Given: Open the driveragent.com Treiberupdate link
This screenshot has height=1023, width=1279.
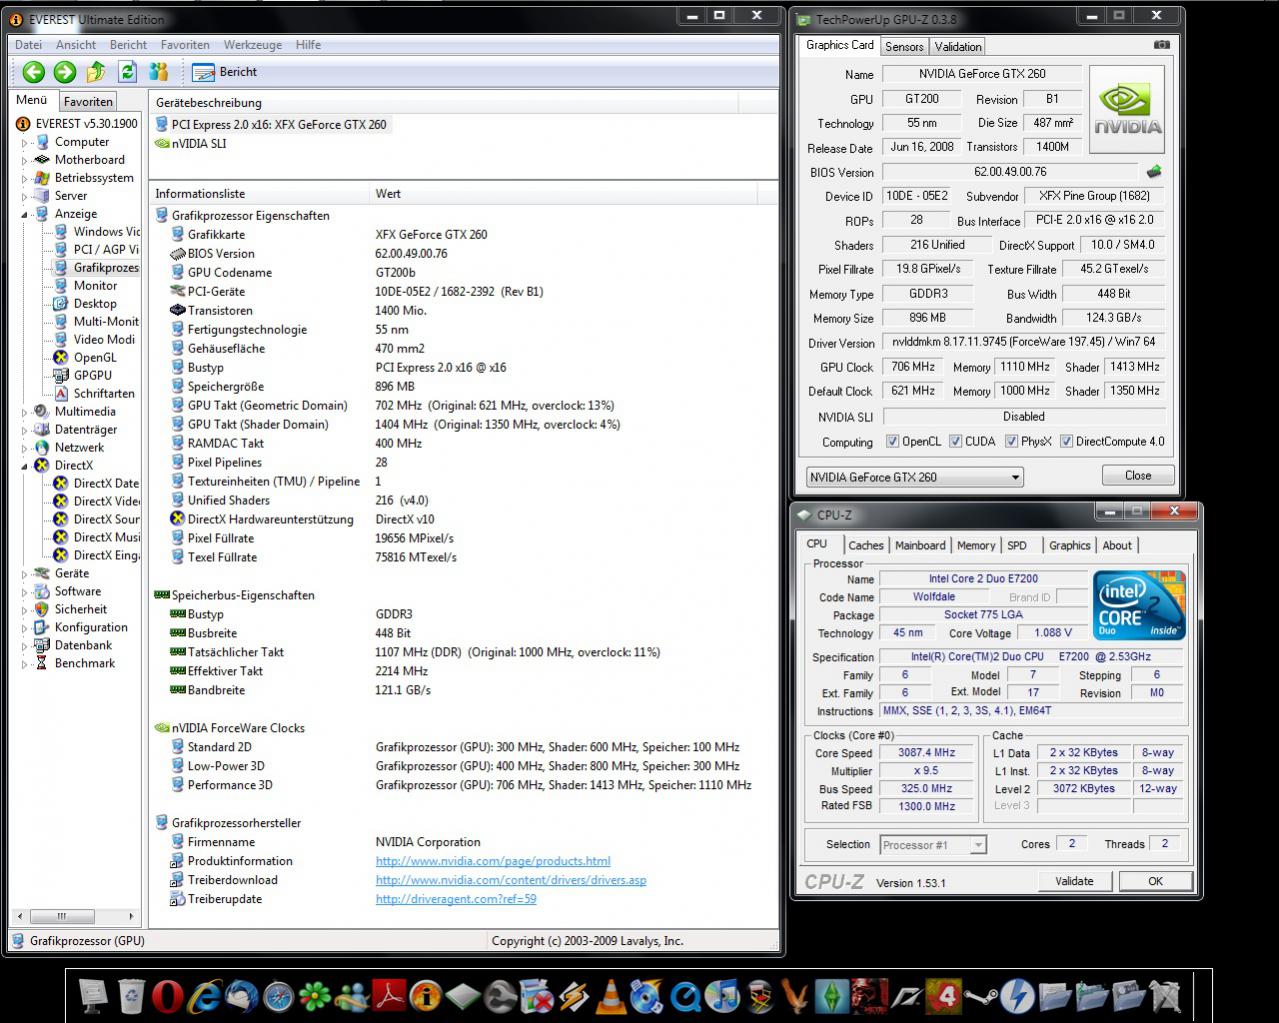Looking at the screenshot, I should point(456,899).
